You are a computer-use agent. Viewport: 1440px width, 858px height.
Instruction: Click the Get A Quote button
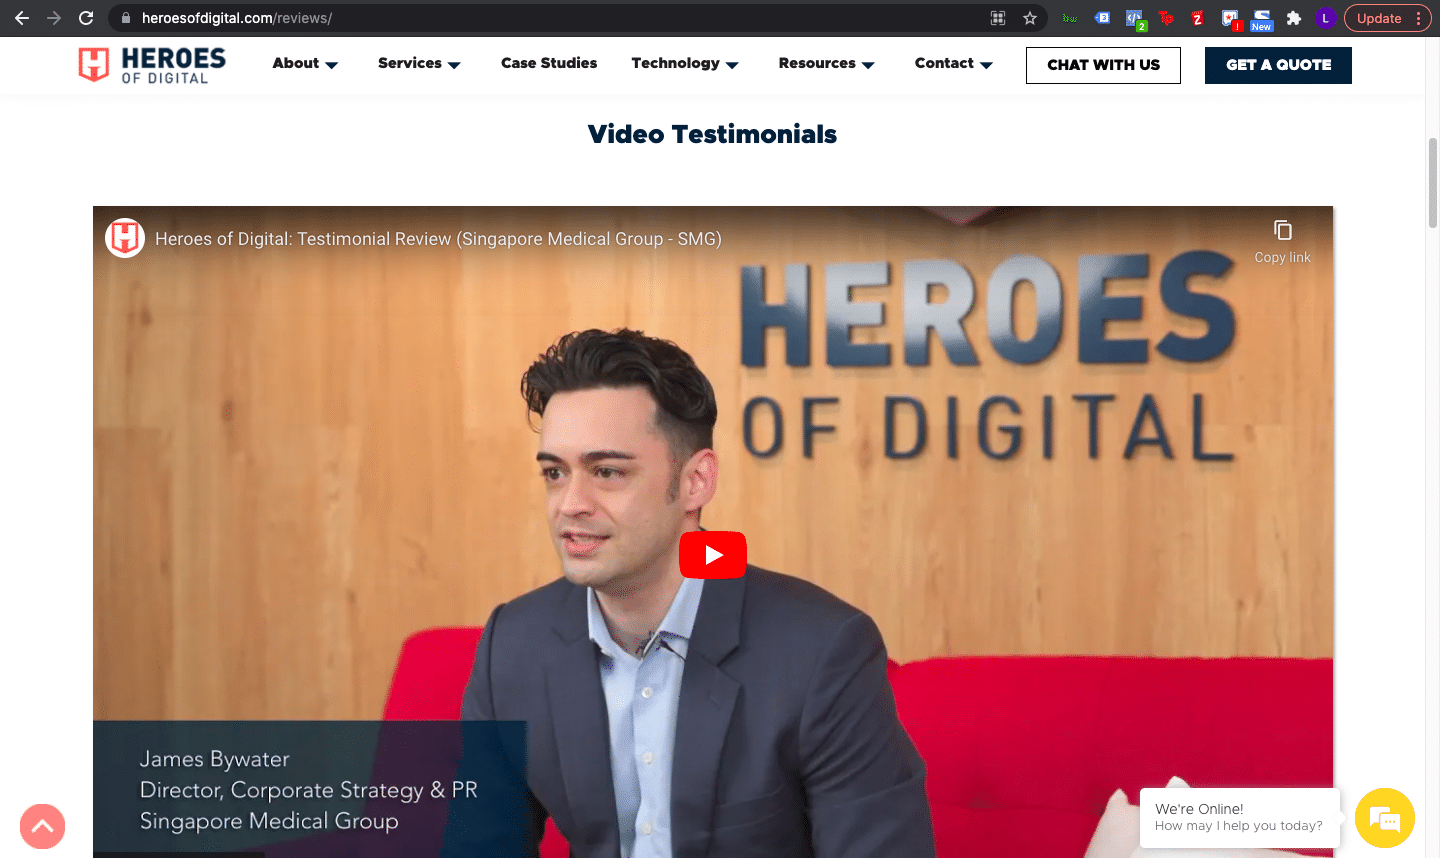click(1278, 65)
